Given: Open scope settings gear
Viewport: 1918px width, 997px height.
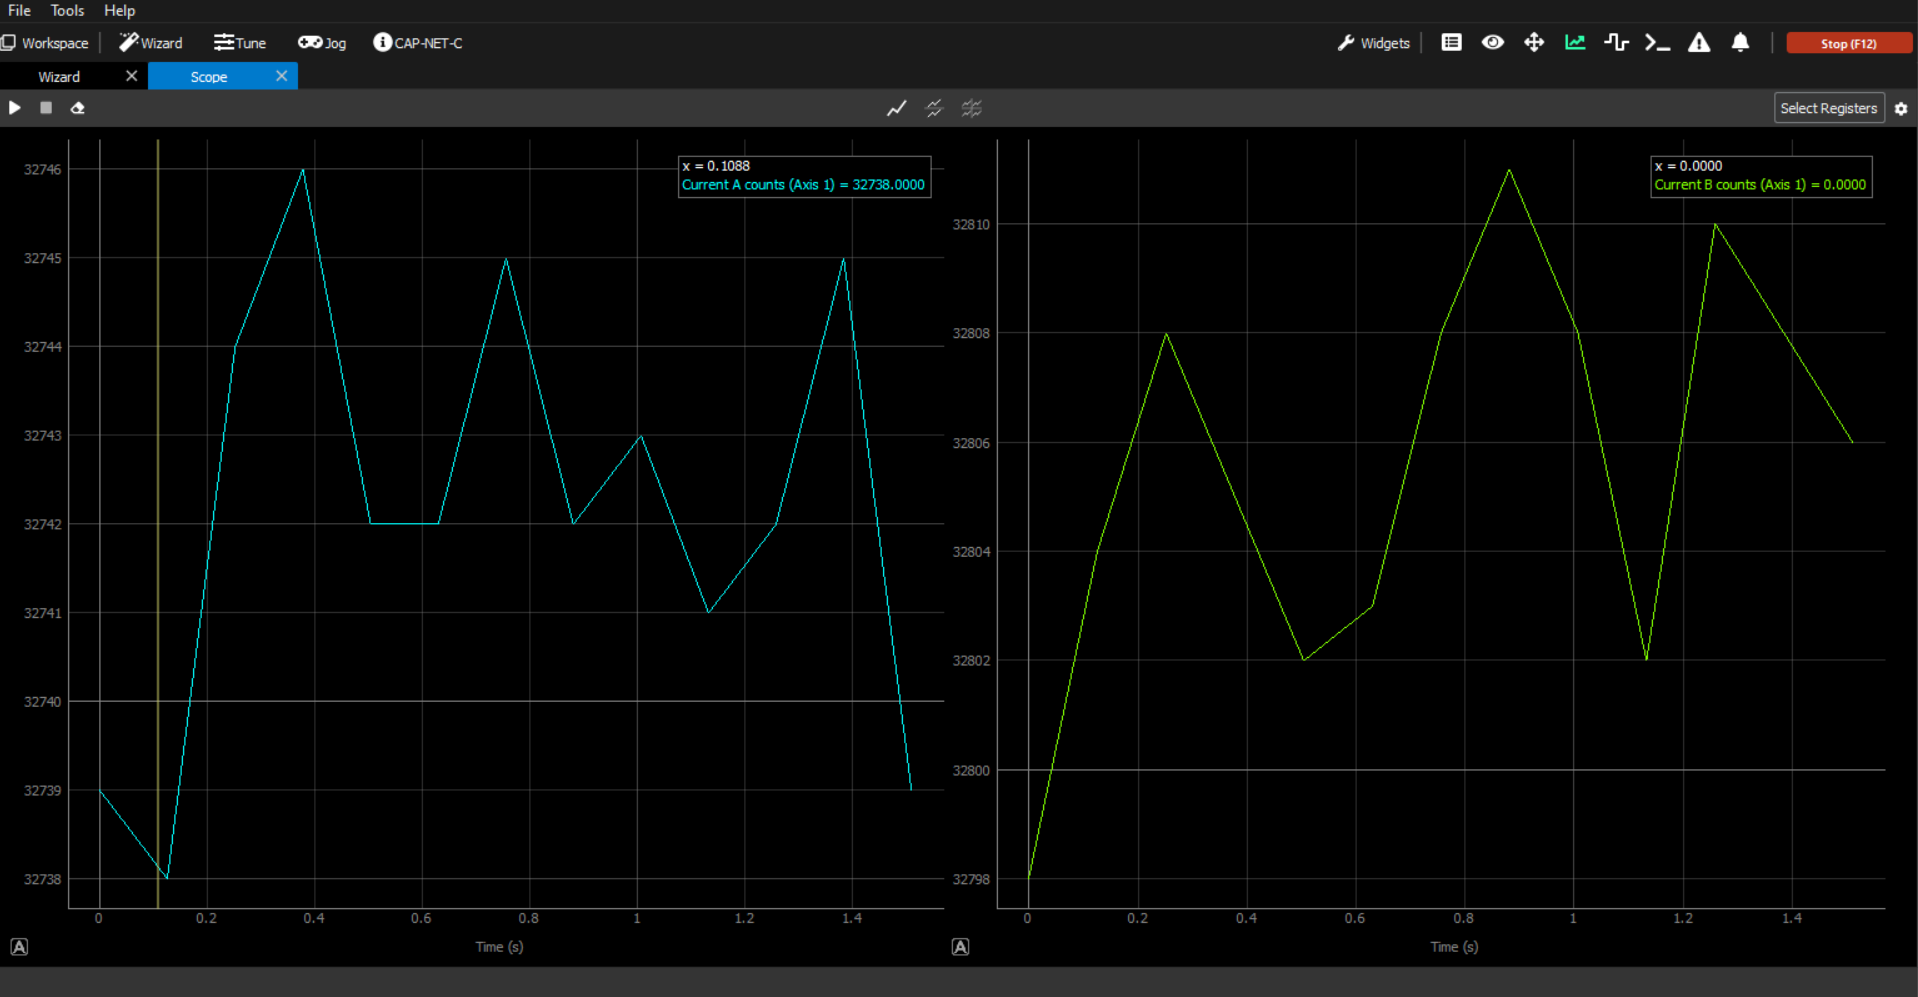Looking at the screenshot, I should point(1901,108).
